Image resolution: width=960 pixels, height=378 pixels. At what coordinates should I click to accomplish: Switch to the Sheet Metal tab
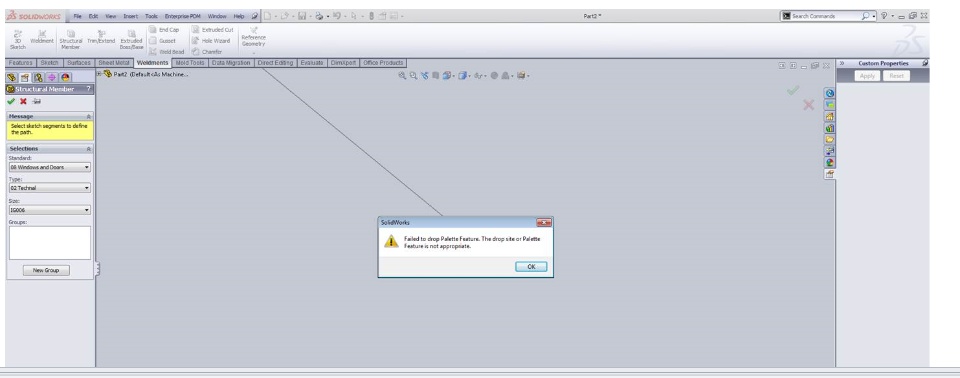click(114, 62)
